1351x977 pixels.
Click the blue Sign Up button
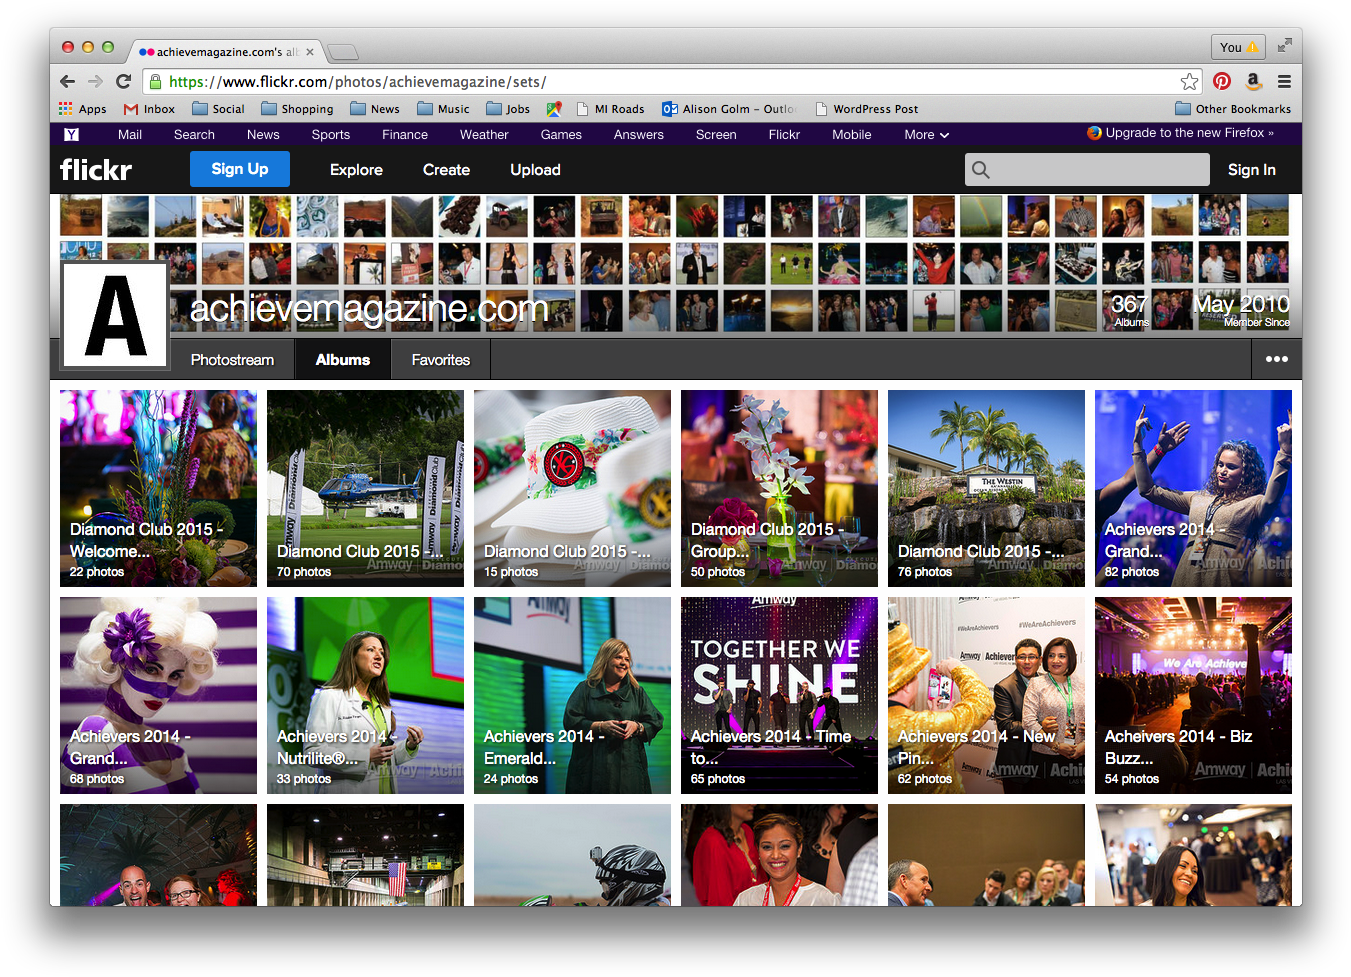pyautogui.click(x=240, y=169)
